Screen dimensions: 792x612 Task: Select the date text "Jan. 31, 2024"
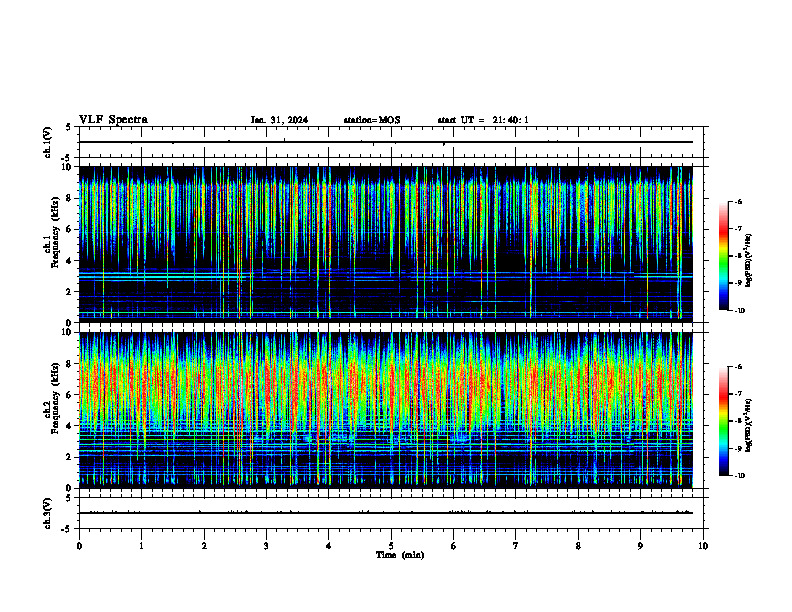click(x=279, y=120)
